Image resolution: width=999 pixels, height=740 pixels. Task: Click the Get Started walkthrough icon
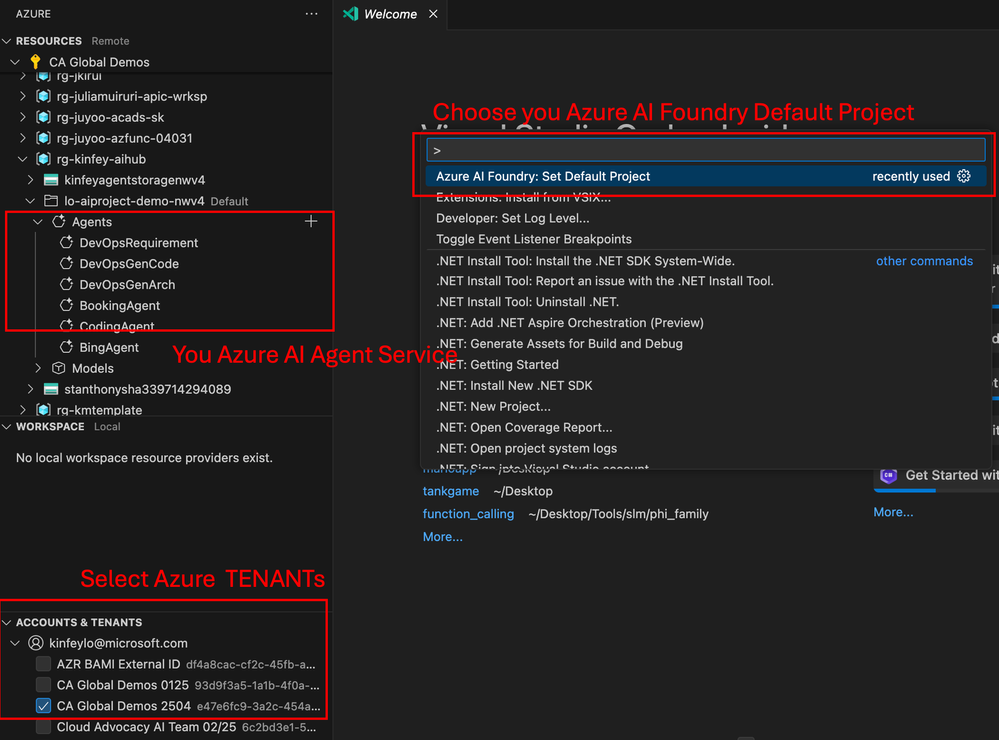tap(889, 475)
